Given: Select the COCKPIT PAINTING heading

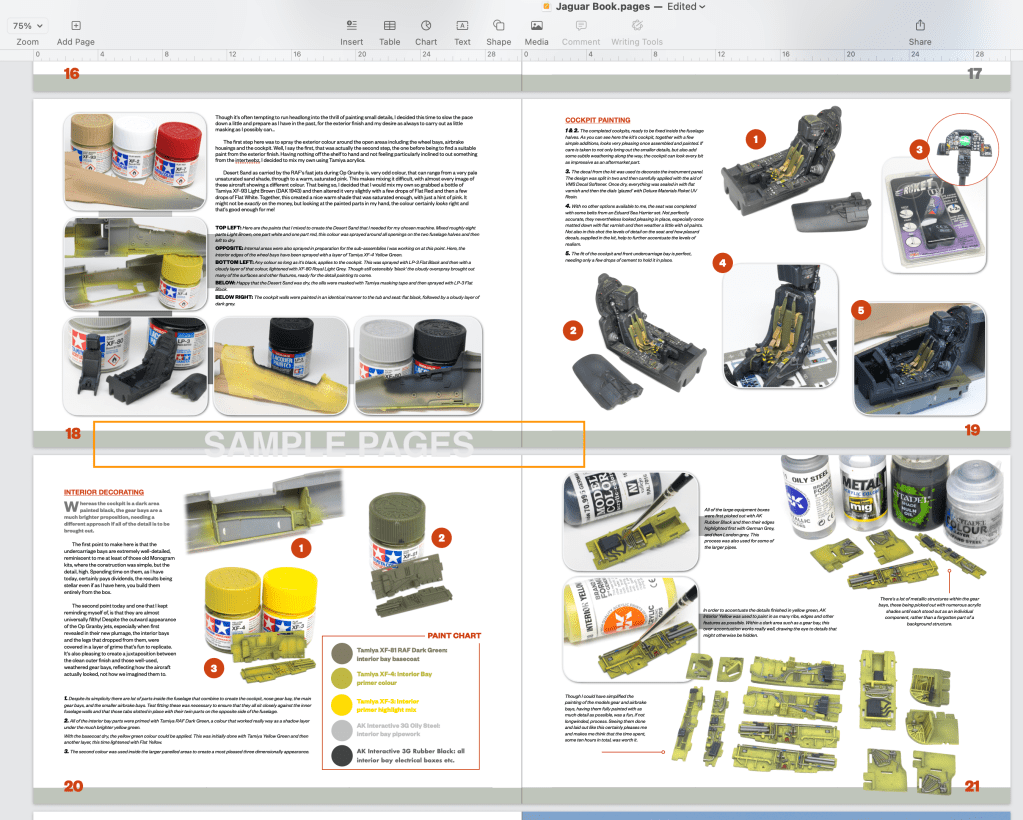Looking at the screenshot, I should [x=597, y=120].
